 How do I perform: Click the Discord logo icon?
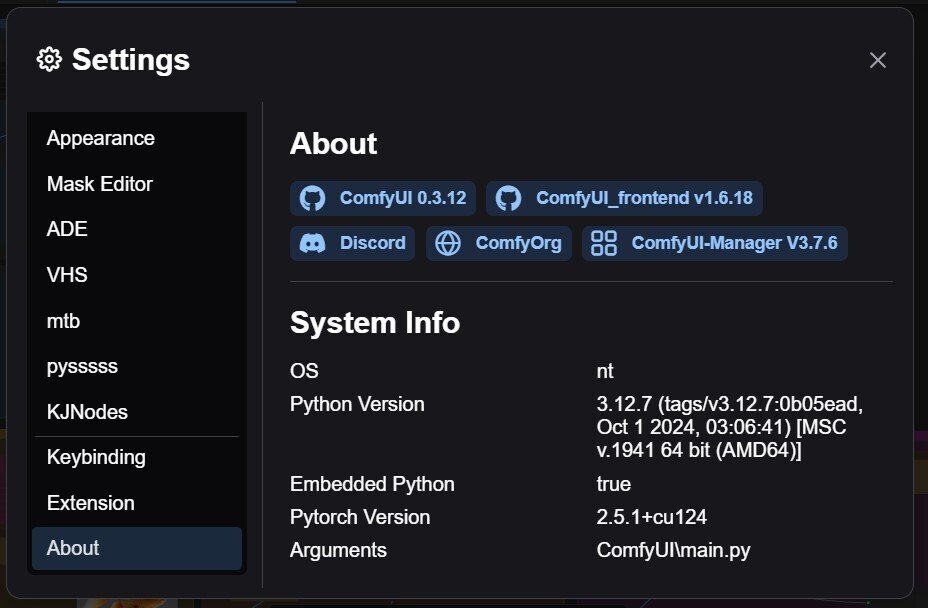tap(313, 243)
